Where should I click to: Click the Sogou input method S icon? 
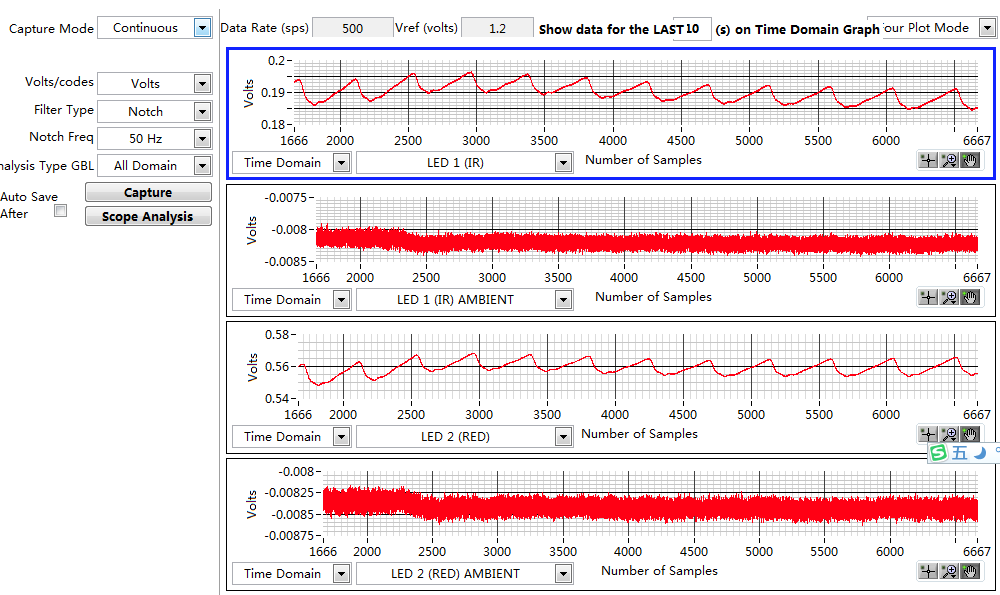pyautogui.click(x=939, y=453)
